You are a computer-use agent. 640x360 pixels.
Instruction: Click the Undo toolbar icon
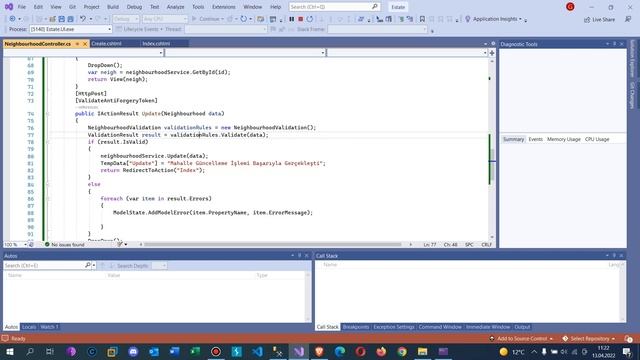[x=83, y=19]
